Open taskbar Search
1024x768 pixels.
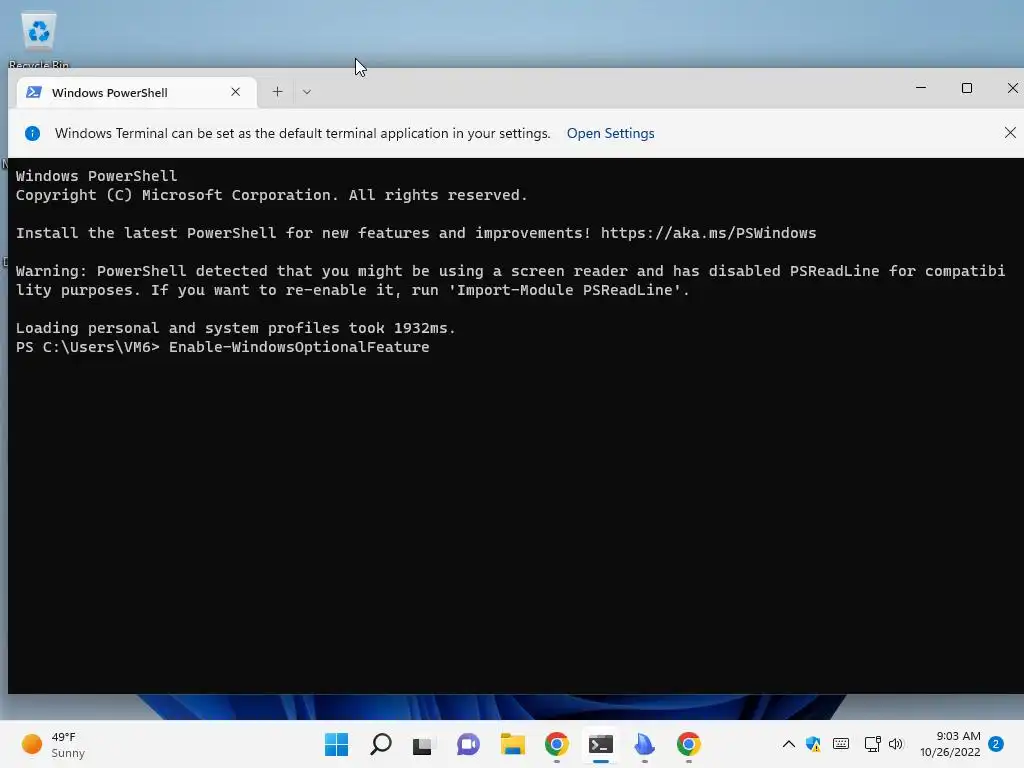(381, 744)
